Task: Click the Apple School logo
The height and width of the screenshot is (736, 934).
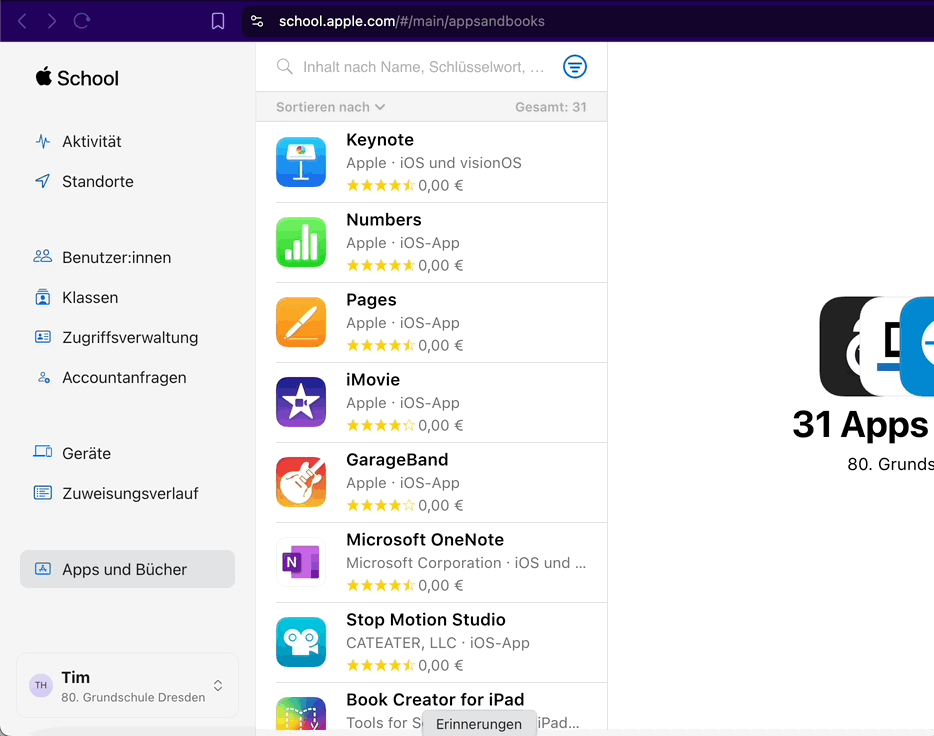Action: [x=77, y=77]
